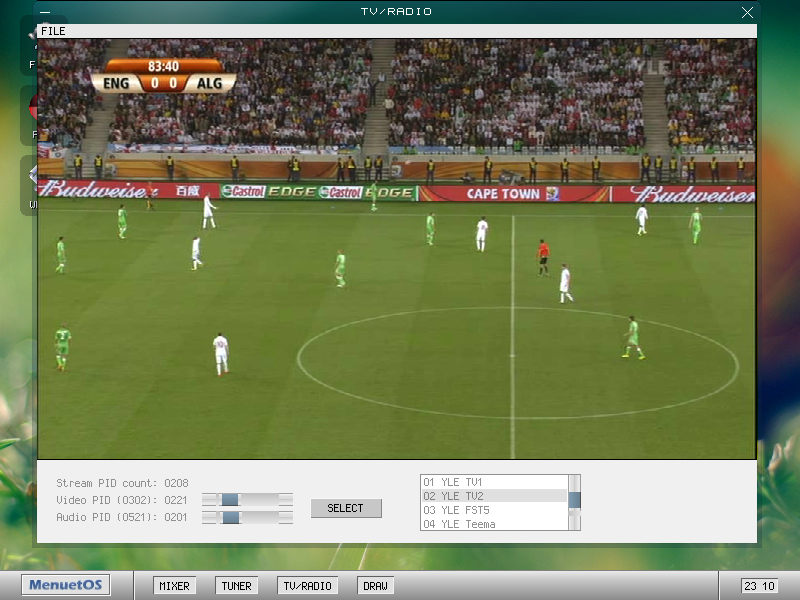Select channel 03 YLE FST5
Viewport: 800px width, 600px height.
click(494, 510)
